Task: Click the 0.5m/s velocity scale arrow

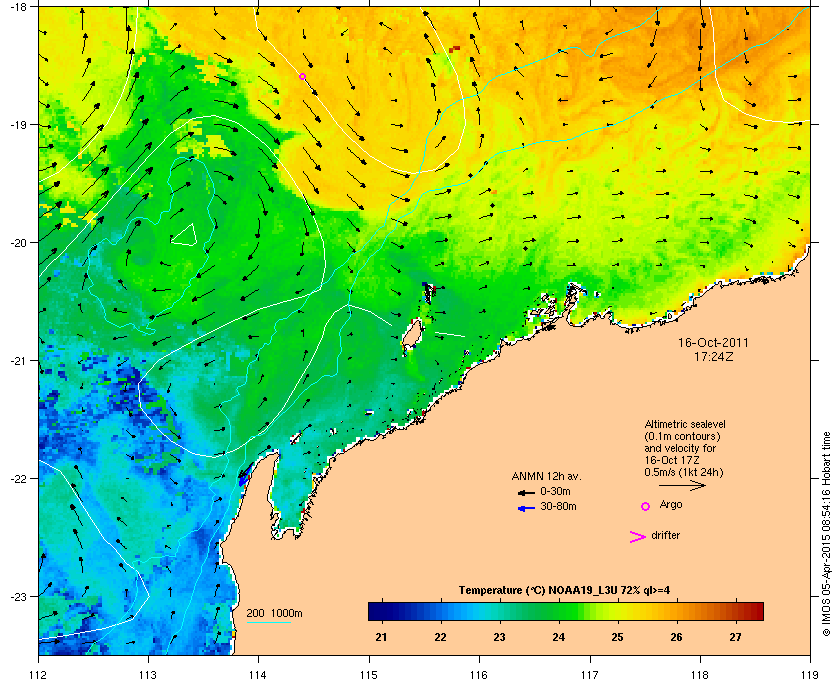Action: 682,485
